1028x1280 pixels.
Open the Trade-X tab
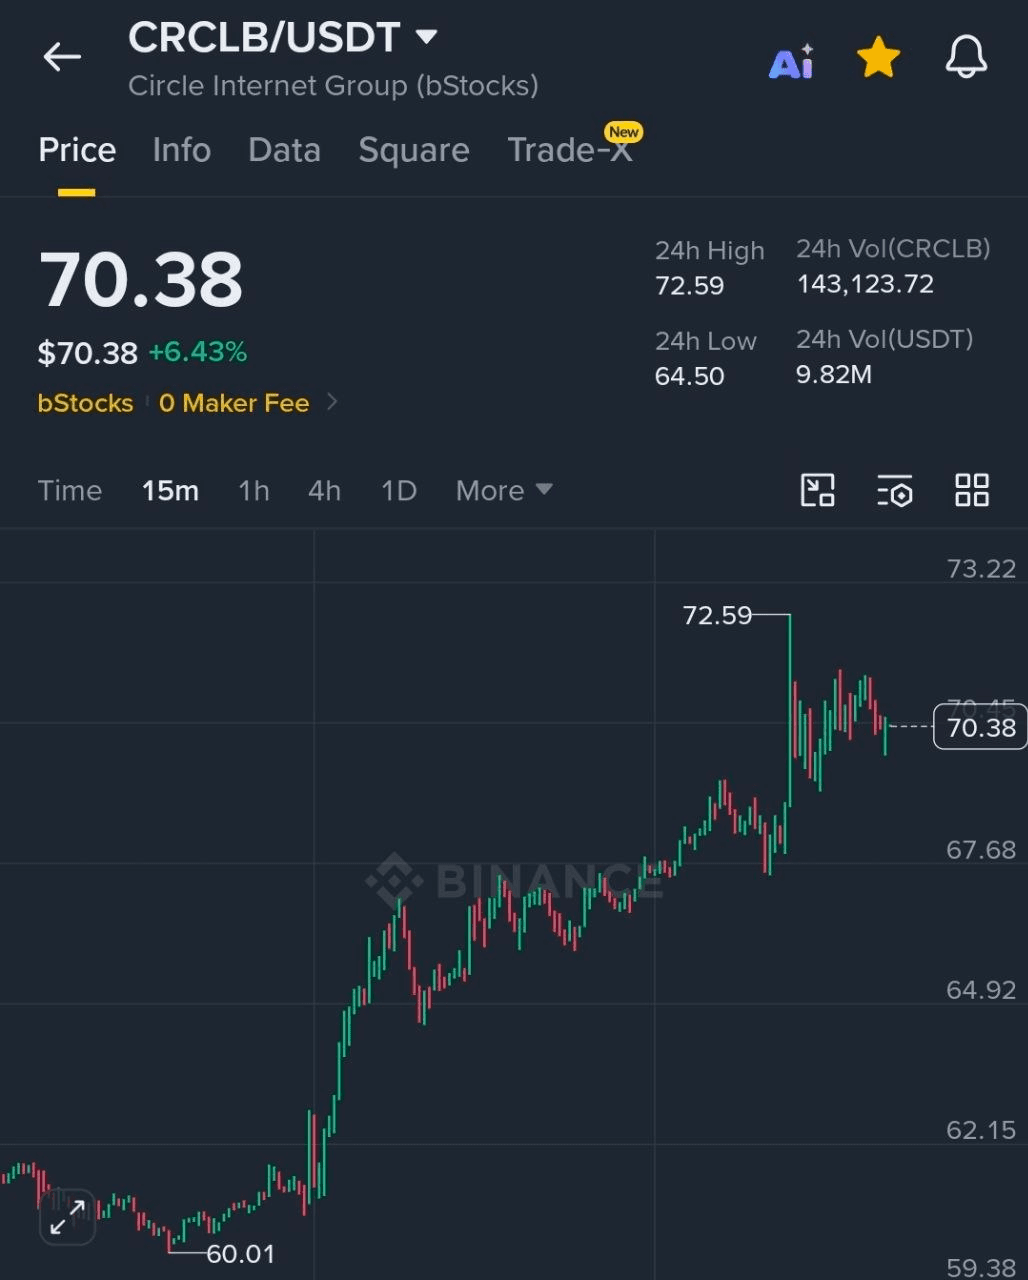[570, 150]
